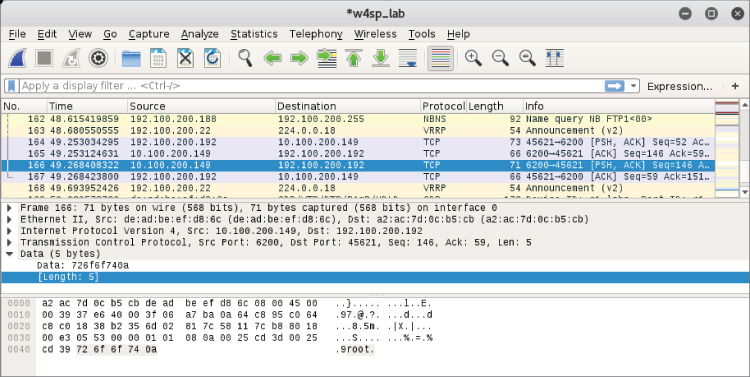Viewport: 750px width, 377px height.
Task: Open a capture file
Action: click(131, 58)
